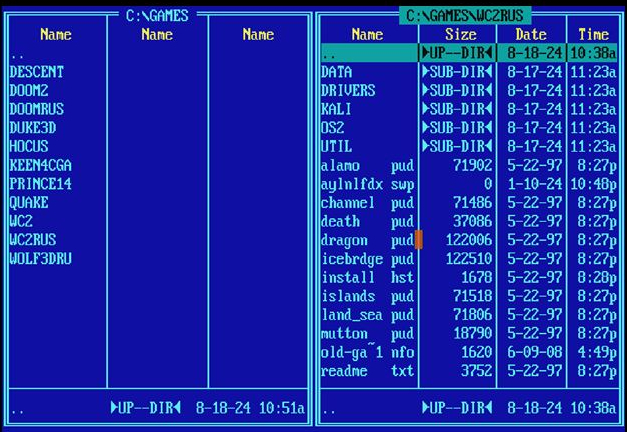Select highlighted UP--DIR row in right panel
This screenshot has height=432, width=627.
(469, 53)
